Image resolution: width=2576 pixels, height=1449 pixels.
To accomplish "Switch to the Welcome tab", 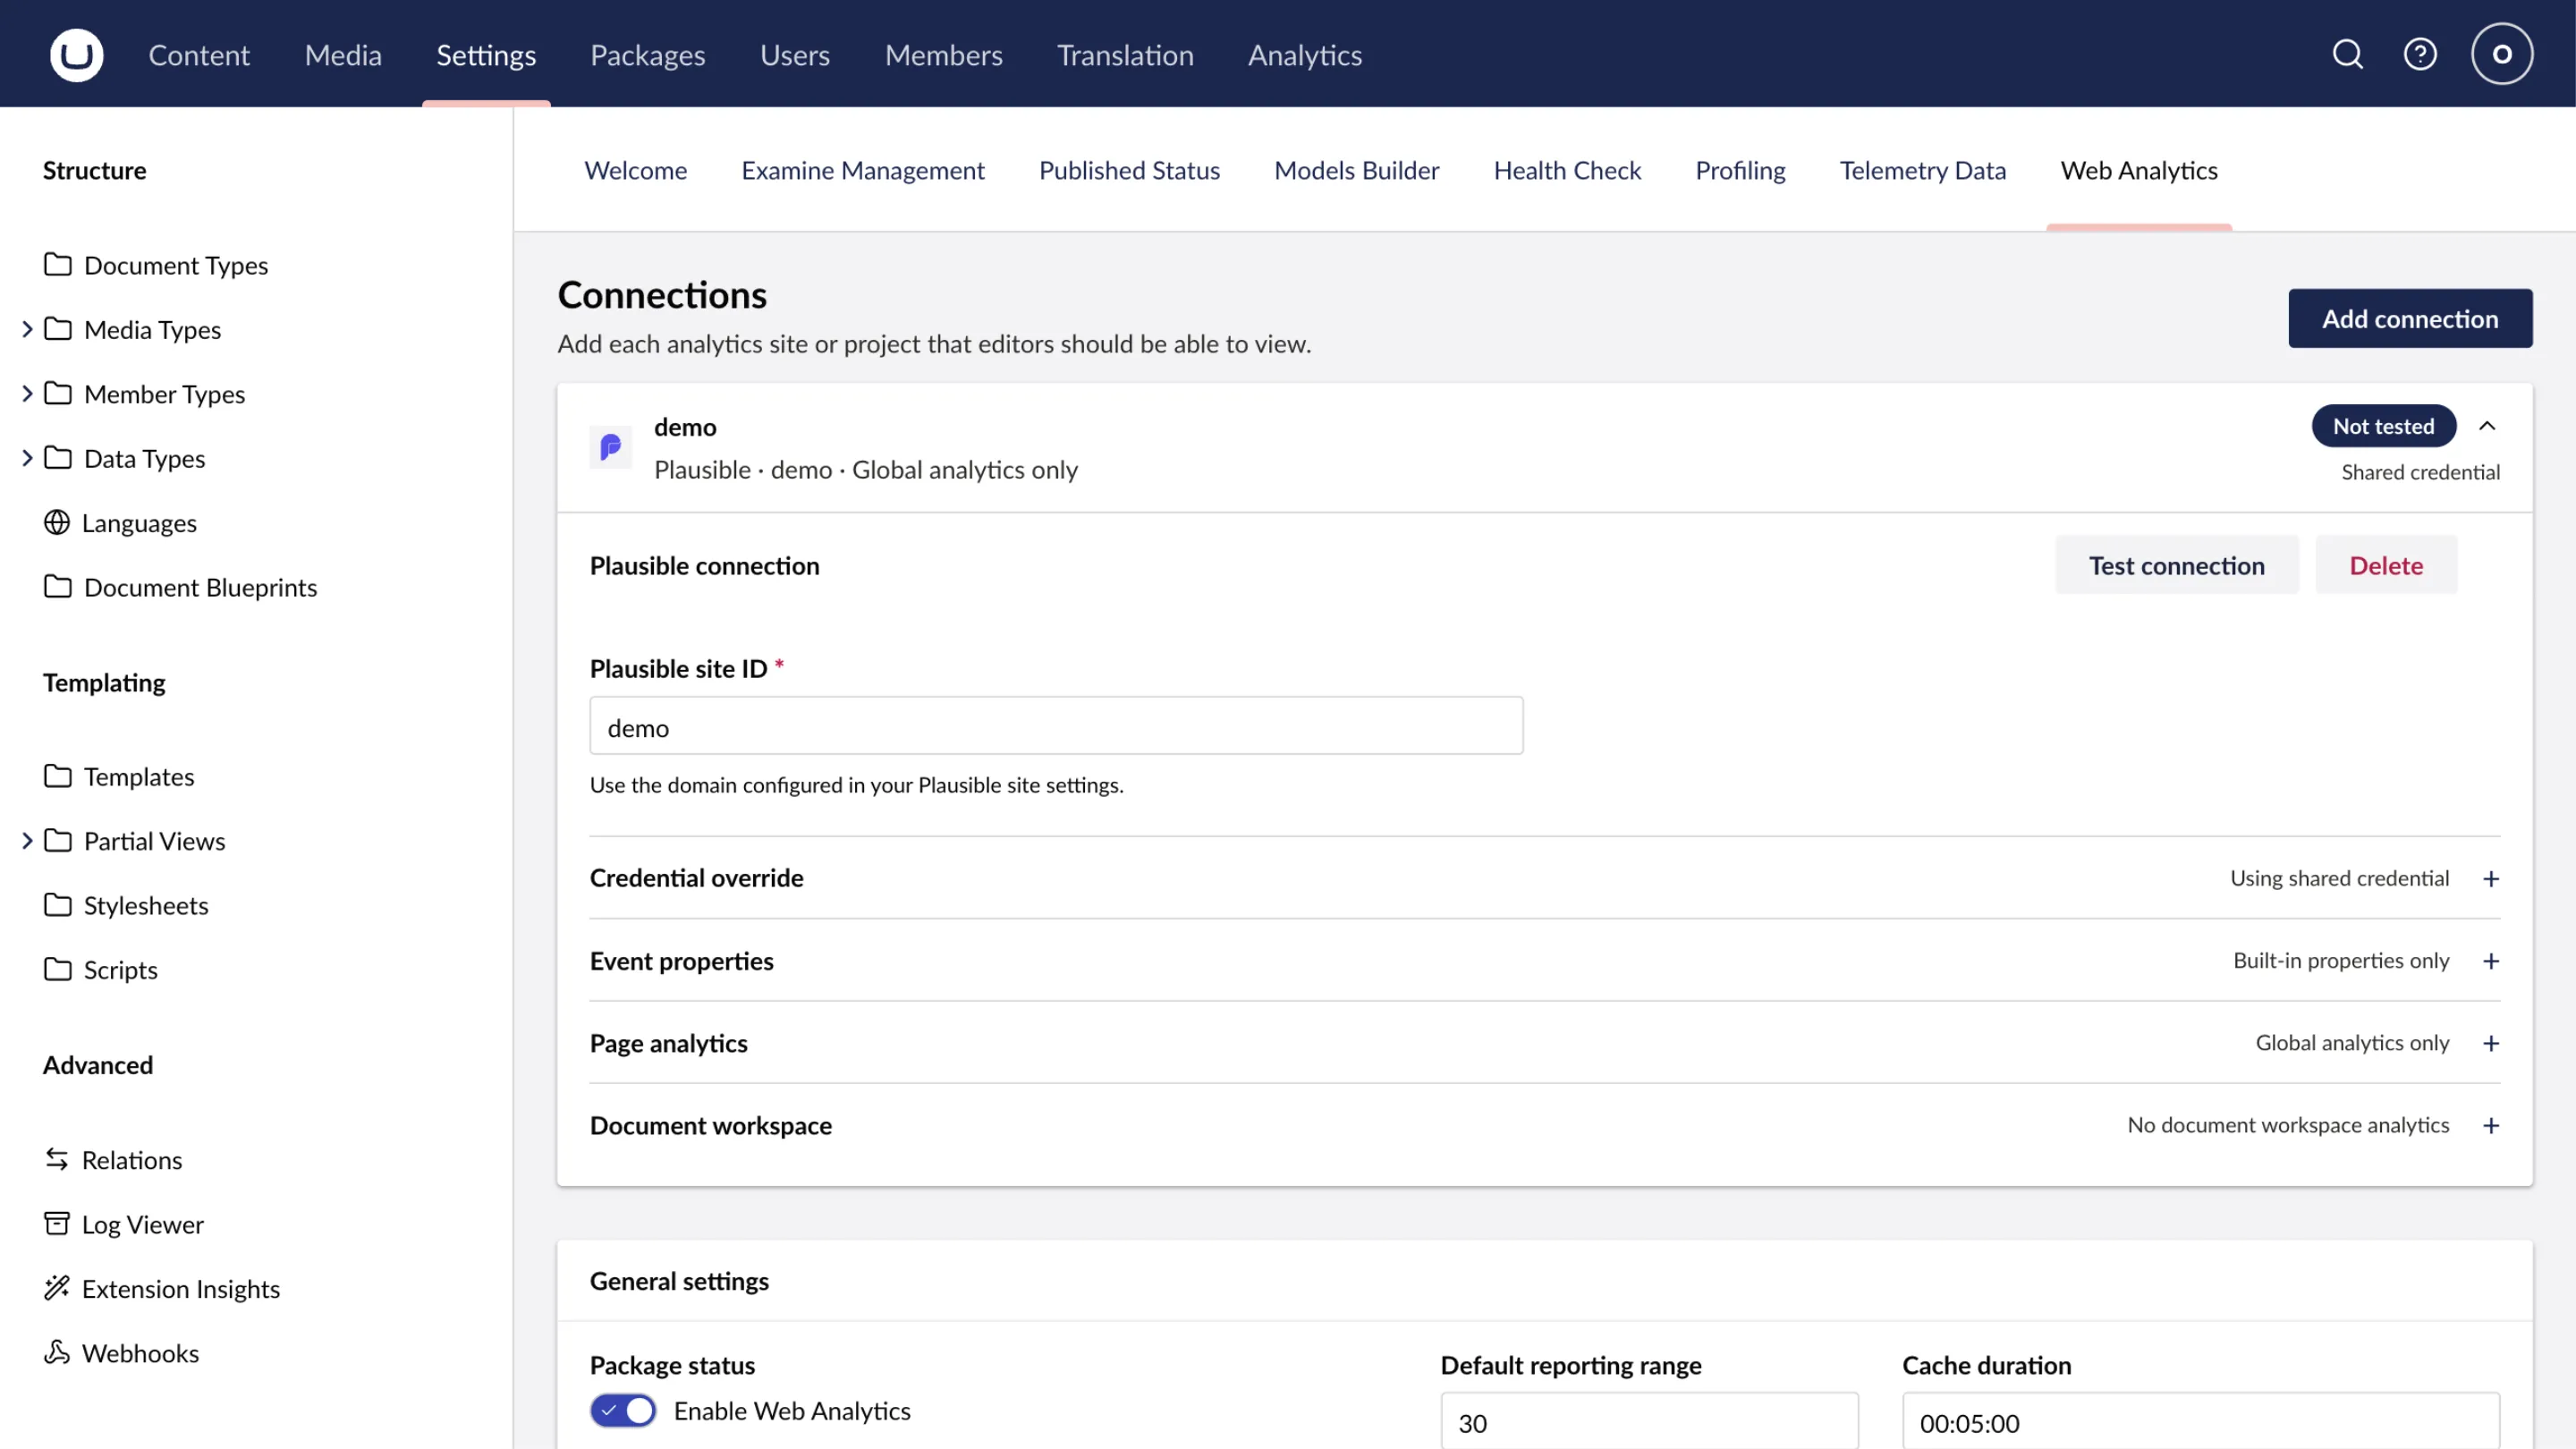I will coord(636,170).
